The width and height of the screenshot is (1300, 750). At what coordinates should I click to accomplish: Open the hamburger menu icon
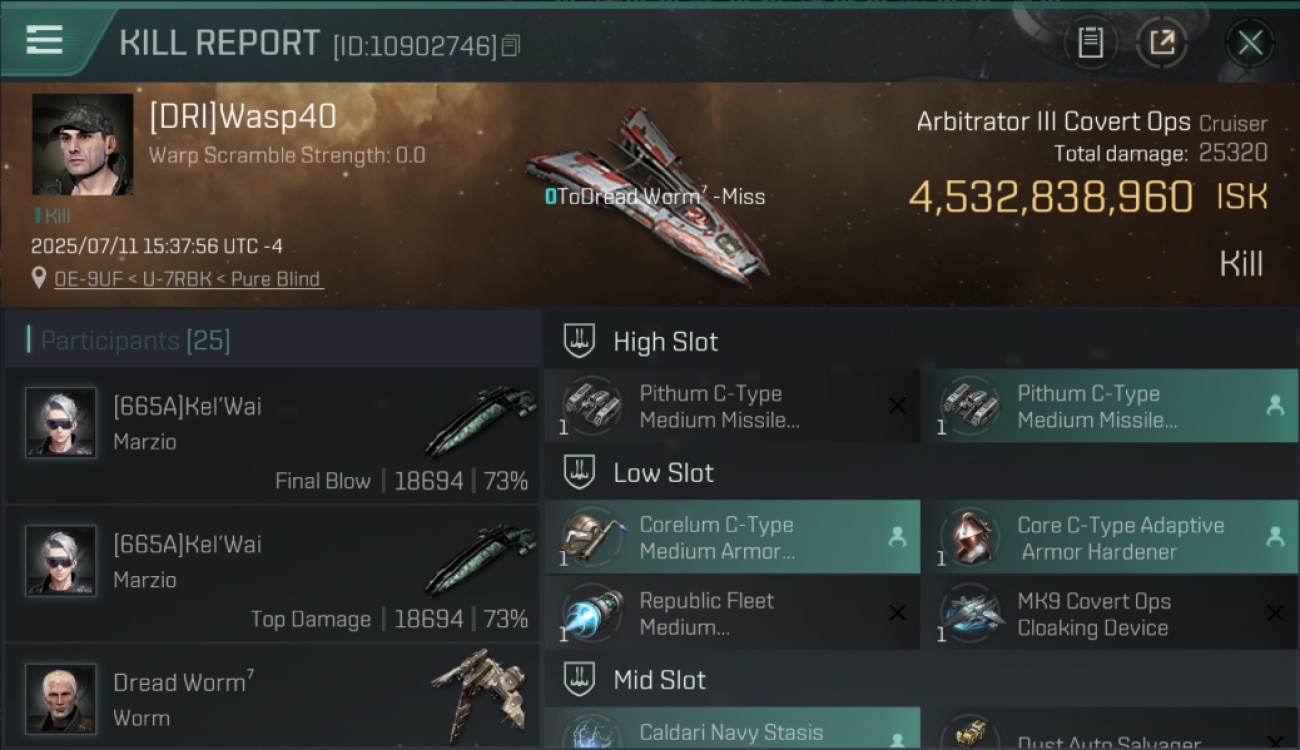[44, 41]
